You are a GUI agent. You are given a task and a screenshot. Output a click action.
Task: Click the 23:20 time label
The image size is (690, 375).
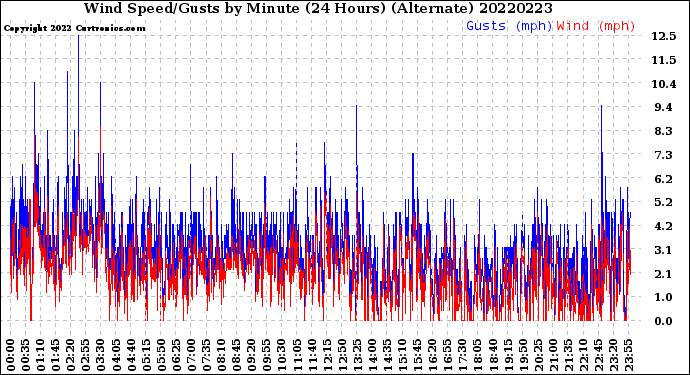click(613, 355)
